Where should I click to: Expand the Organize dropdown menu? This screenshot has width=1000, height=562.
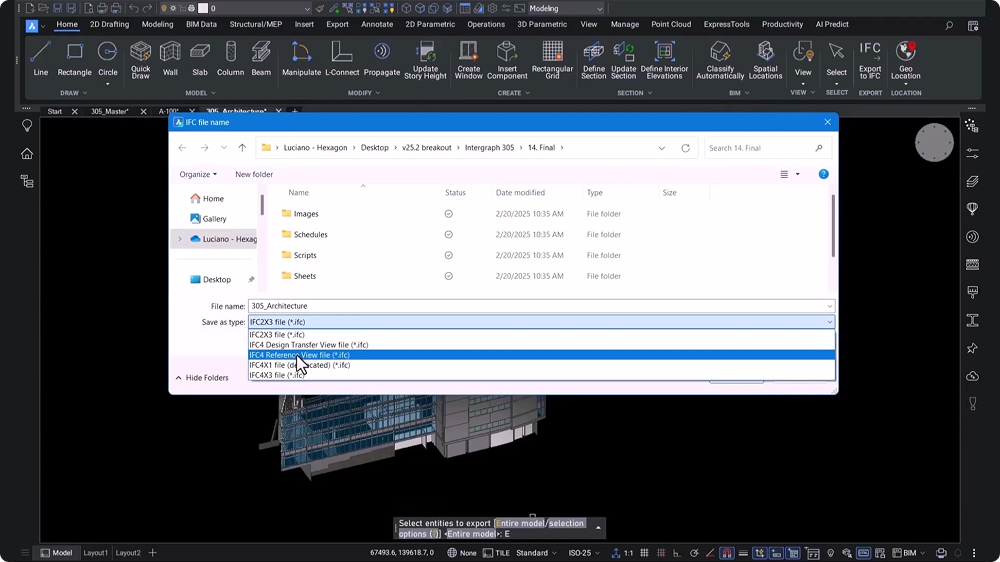(198, 174)
